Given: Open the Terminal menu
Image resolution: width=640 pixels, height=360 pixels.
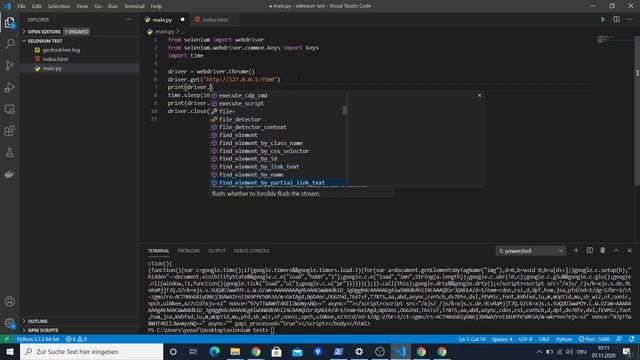Looking at the screenshot, I should pyautogui.click(x=134, y=6).
